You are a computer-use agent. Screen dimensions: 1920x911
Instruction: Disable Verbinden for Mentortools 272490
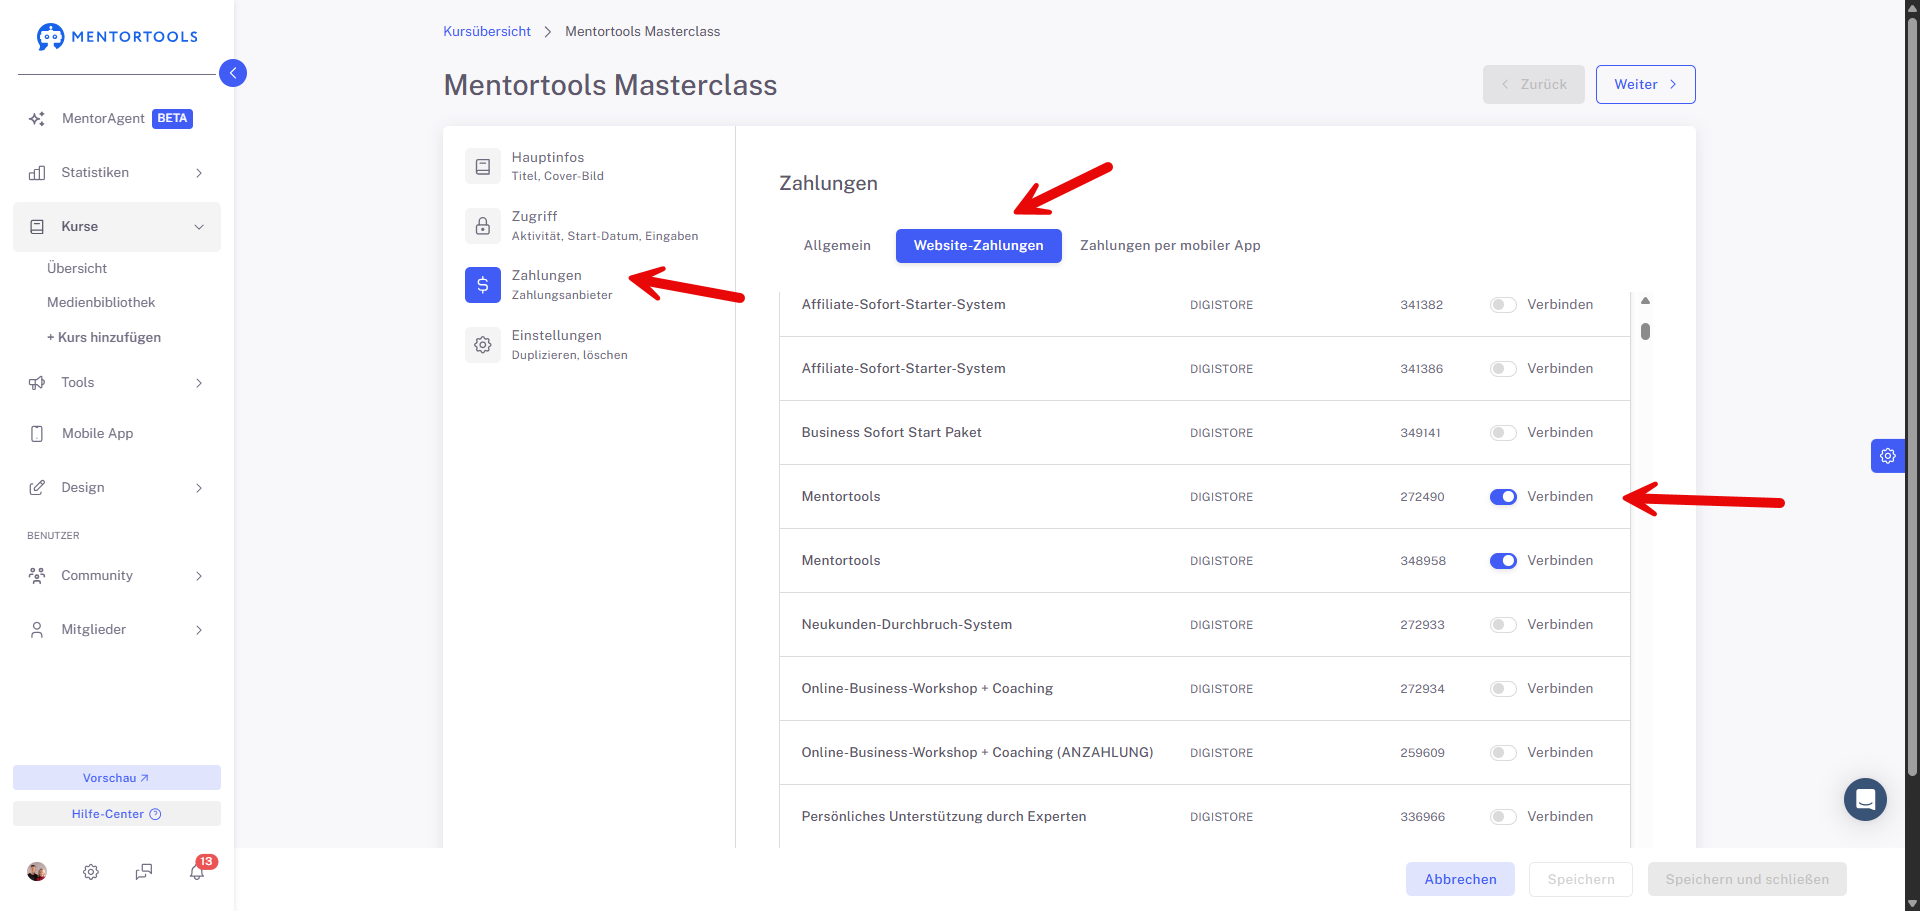1503,497
